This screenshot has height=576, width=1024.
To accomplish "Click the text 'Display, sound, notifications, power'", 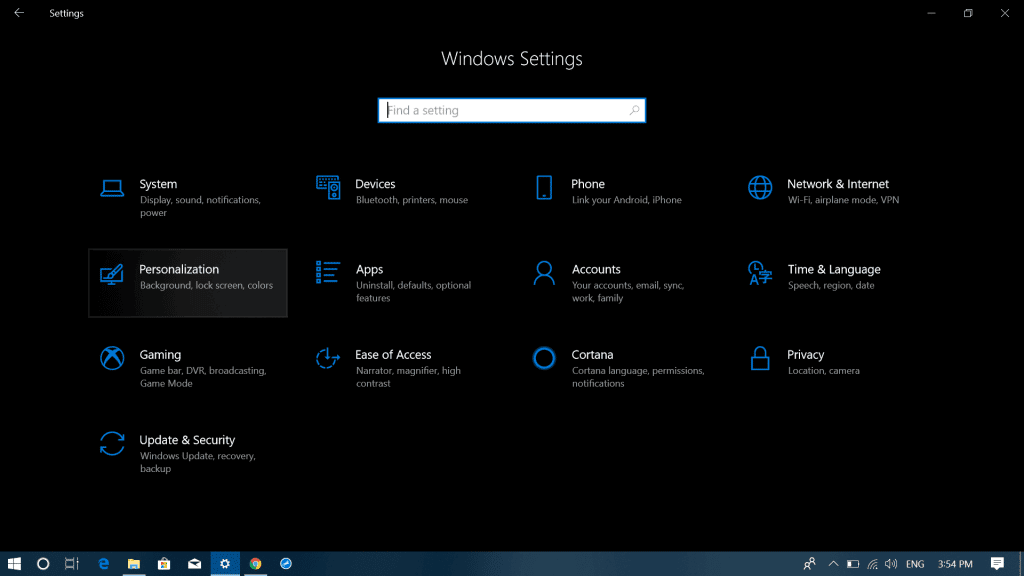I will (200, 206).
